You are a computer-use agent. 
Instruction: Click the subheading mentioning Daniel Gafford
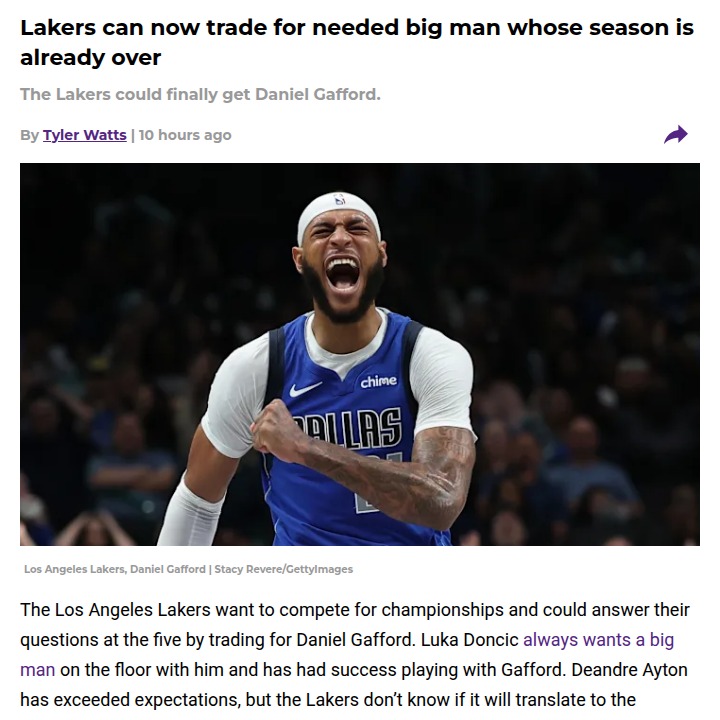[200, 94]
